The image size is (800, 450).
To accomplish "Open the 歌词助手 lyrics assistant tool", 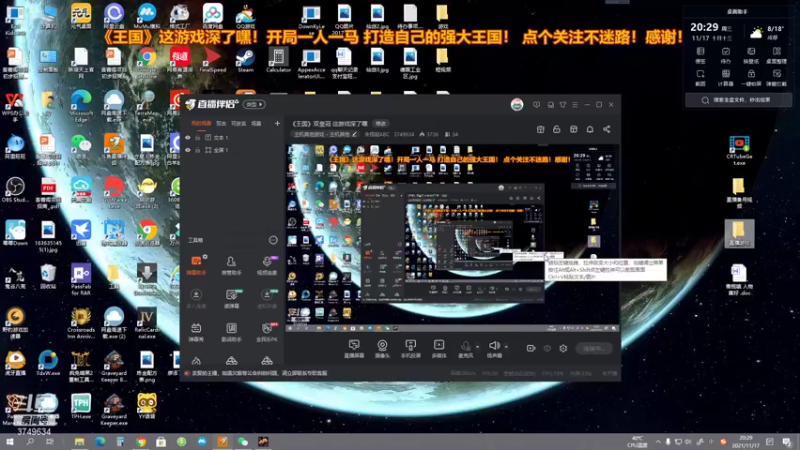I will coord(231,332).
